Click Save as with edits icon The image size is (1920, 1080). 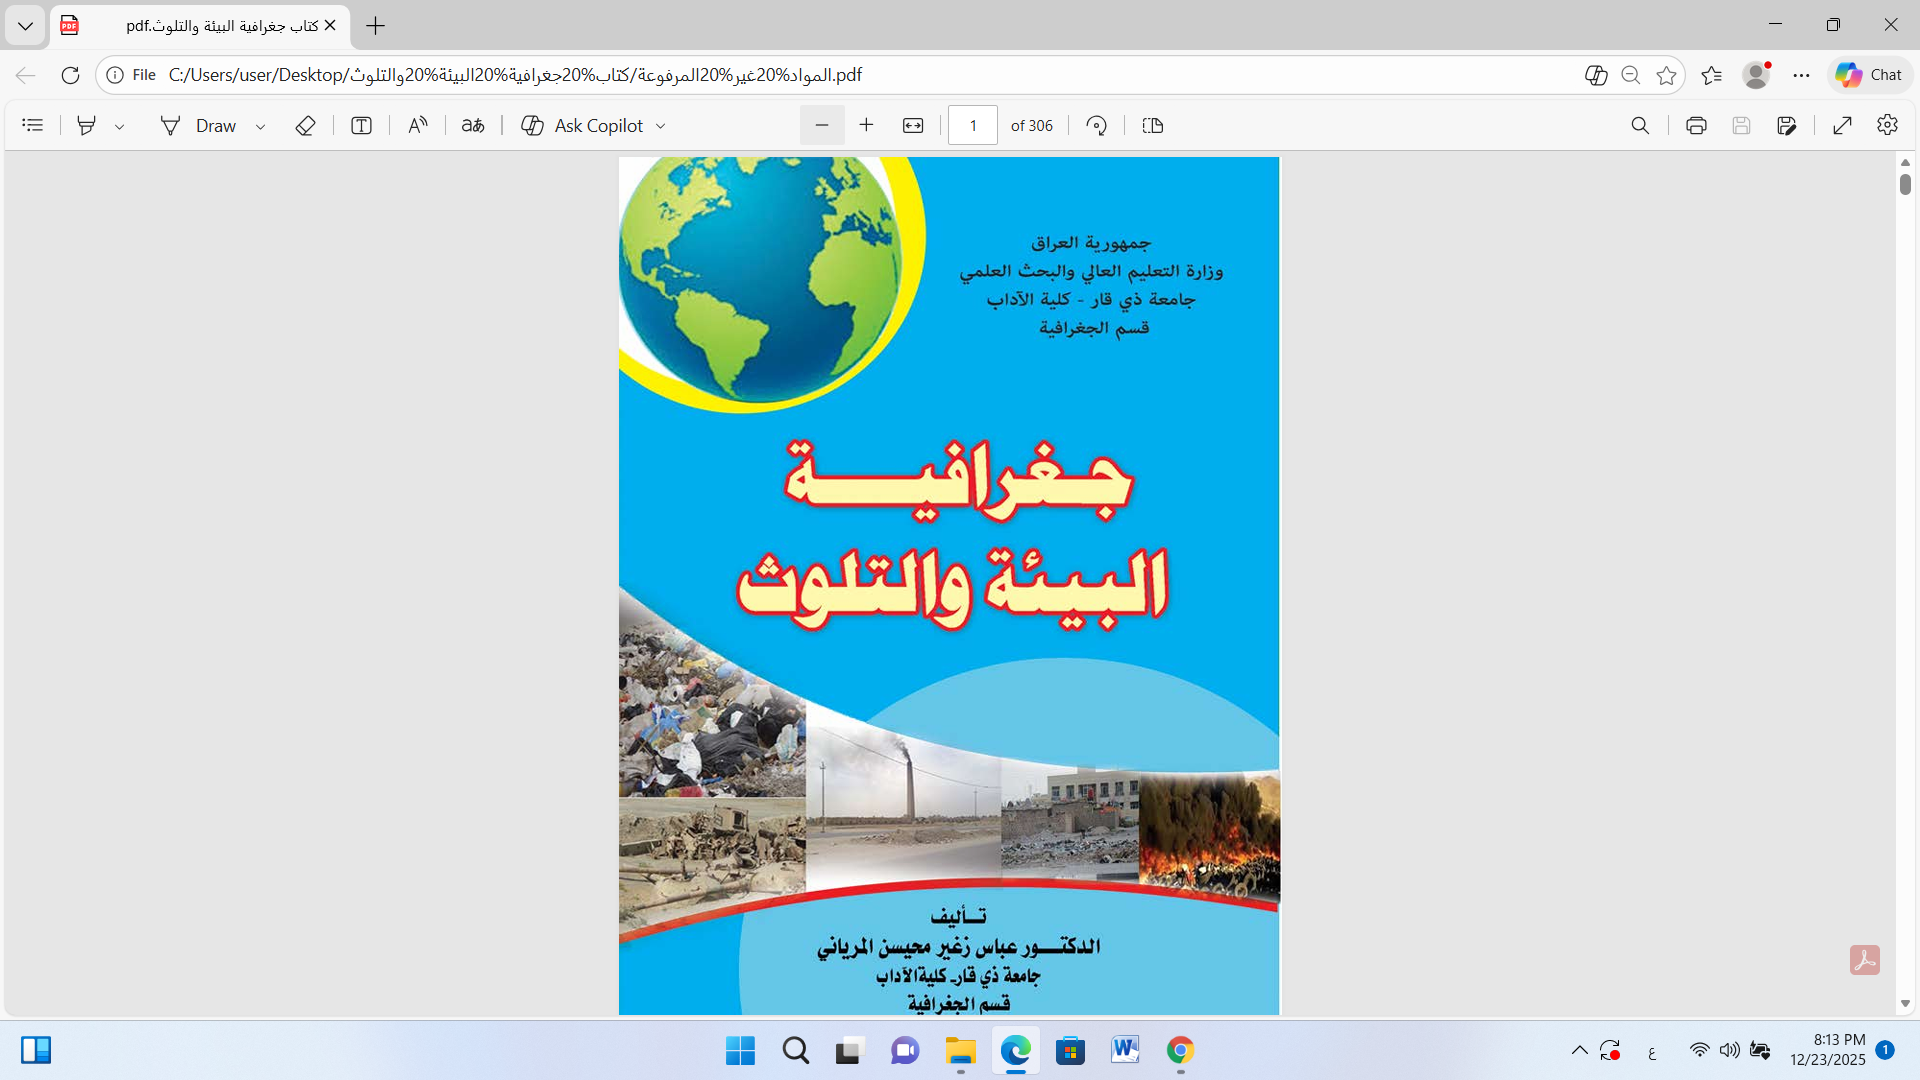pyautogui.click(x=1787, y=125)
